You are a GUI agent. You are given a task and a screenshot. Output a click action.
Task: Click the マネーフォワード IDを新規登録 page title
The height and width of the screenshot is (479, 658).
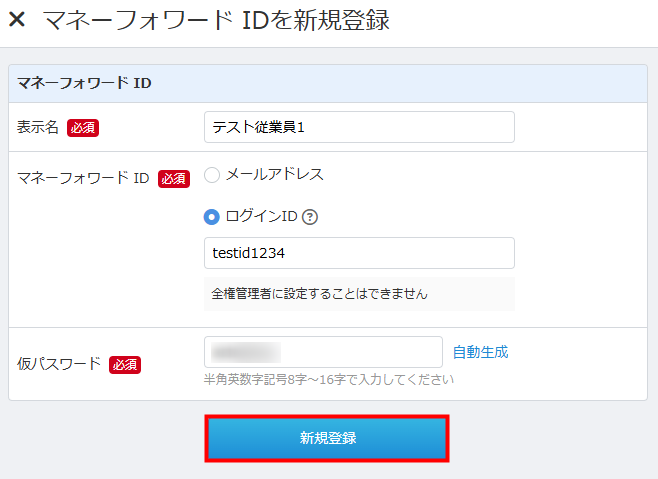(216, 19)
